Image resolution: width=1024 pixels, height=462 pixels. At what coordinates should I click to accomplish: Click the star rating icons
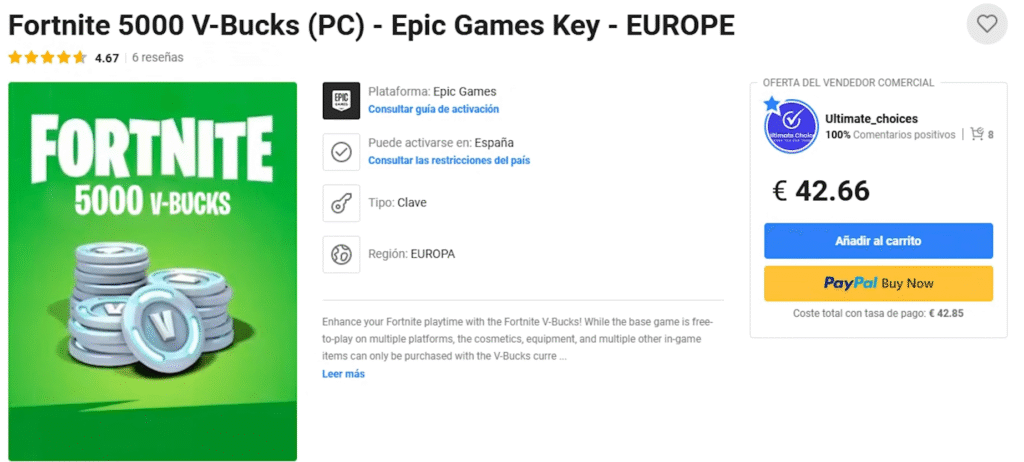pyautogui.click(x=47, y=58)
